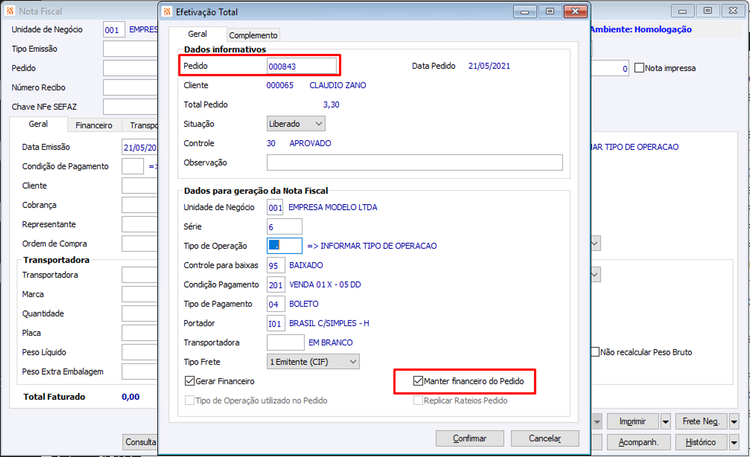Click the Total Pedido value 3,30
The width and height of the screenshot is (750, 457).
(x=331, y=104)
